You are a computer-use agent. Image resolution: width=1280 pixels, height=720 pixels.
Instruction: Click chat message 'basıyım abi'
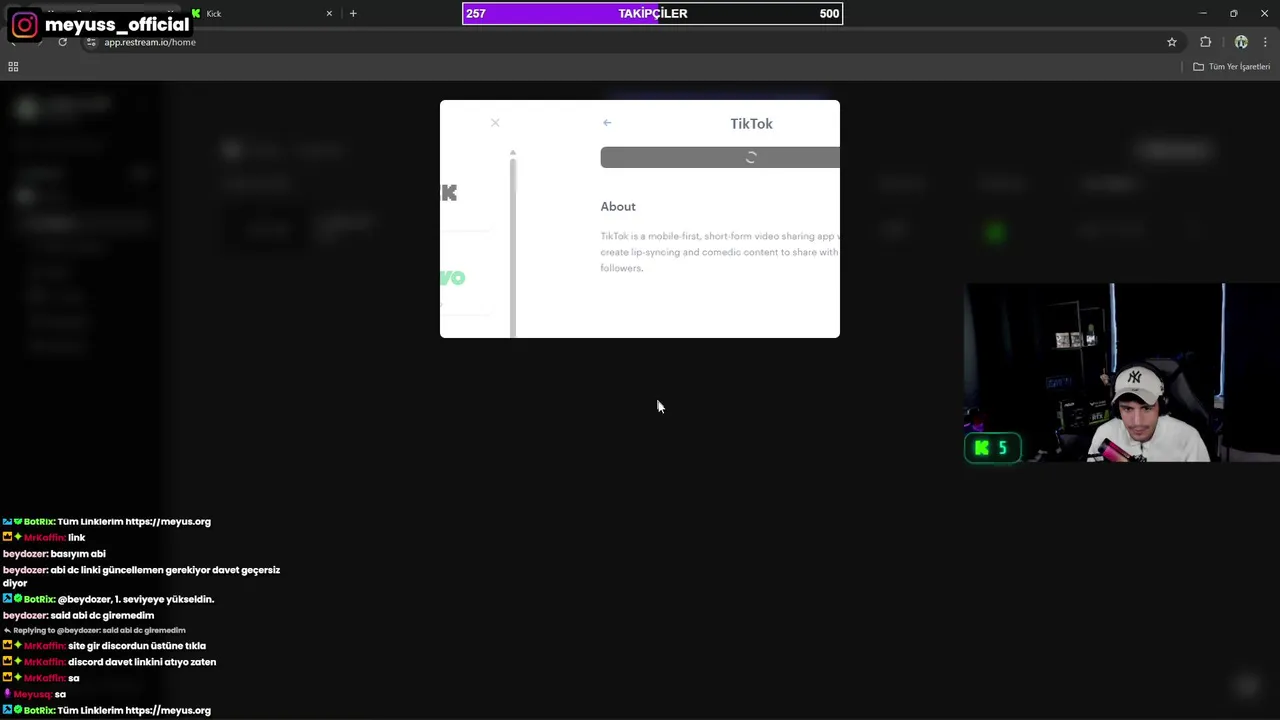pos(78,554)
